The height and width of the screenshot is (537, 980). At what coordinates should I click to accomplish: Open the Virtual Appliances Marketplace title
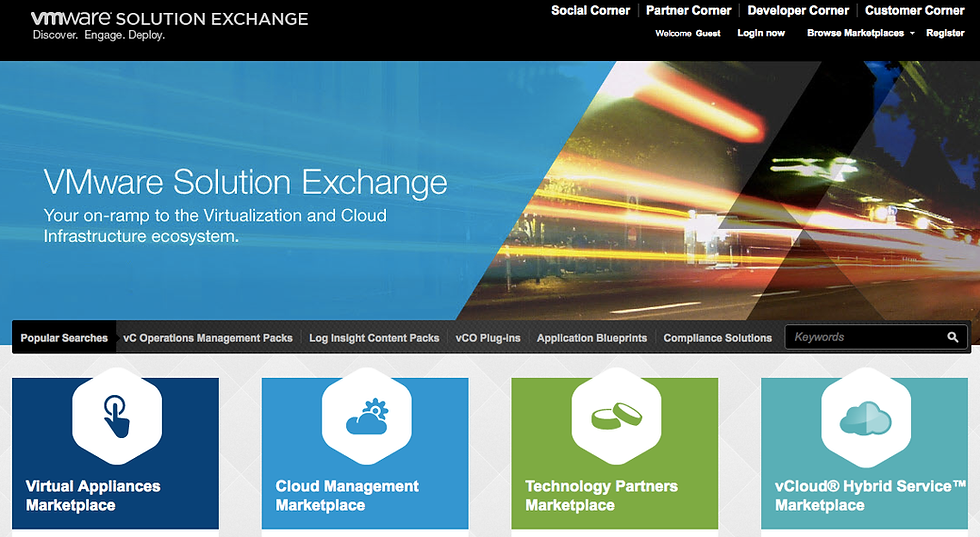pos(92,495)
